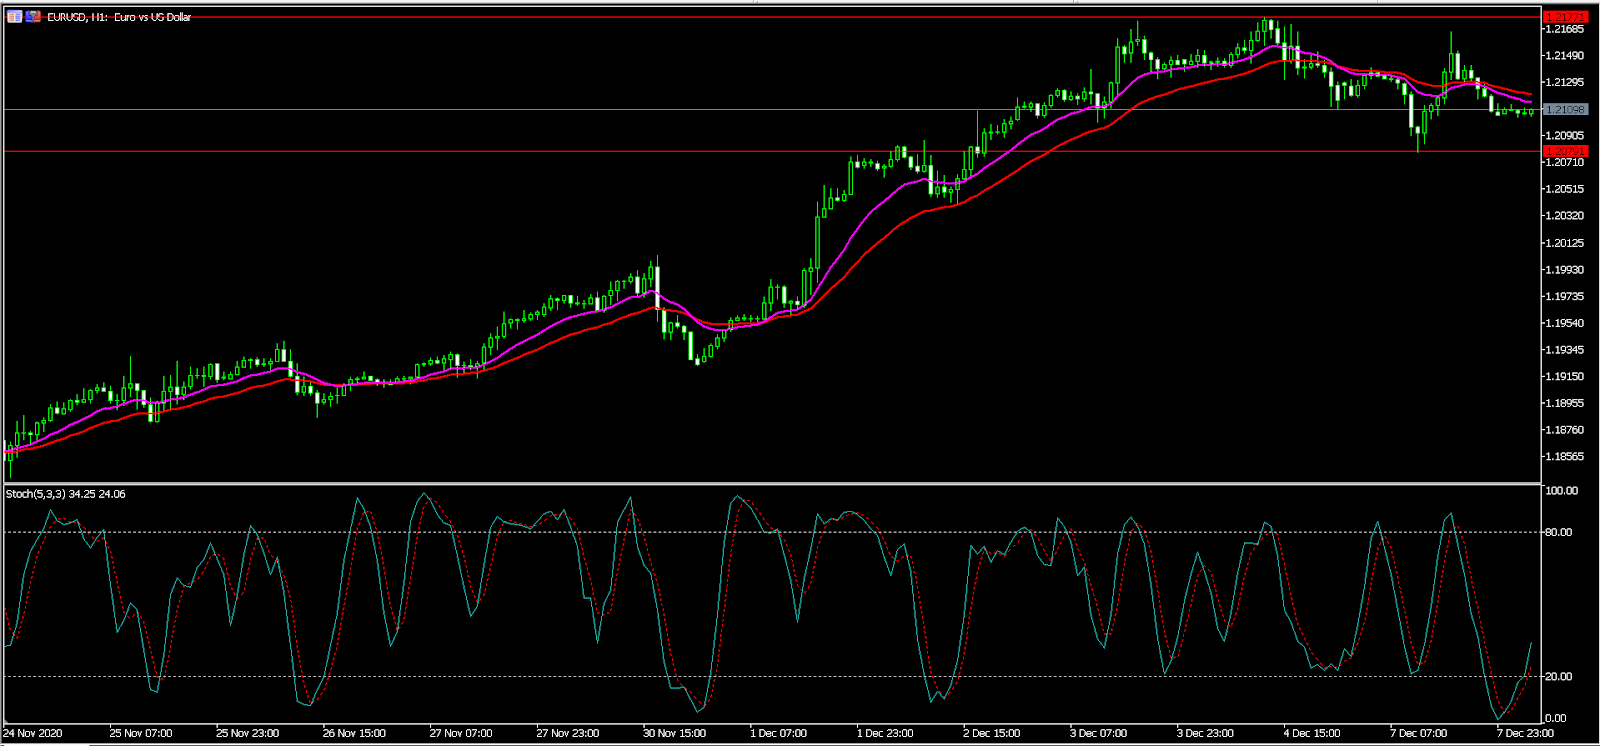
Task: Click the 27 Nov 23:00 time label
Action: point(568,733)
